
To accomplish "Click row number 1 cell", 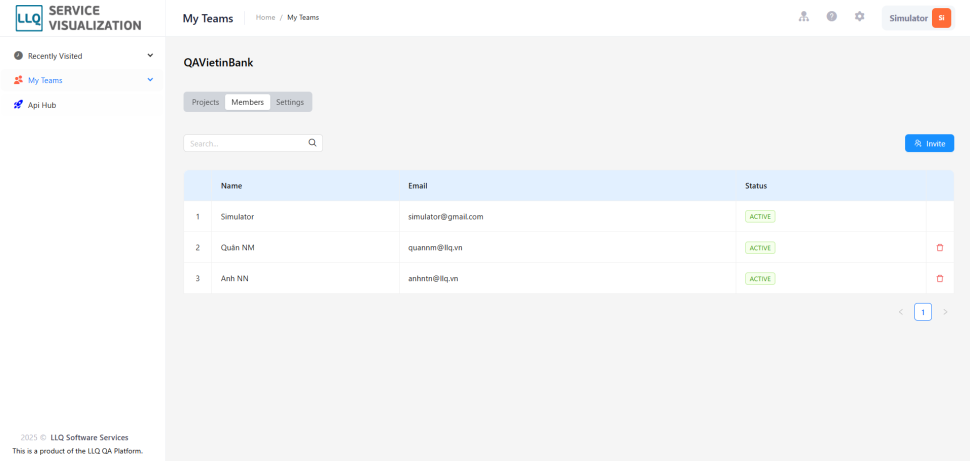I will (x=198, y=217).
